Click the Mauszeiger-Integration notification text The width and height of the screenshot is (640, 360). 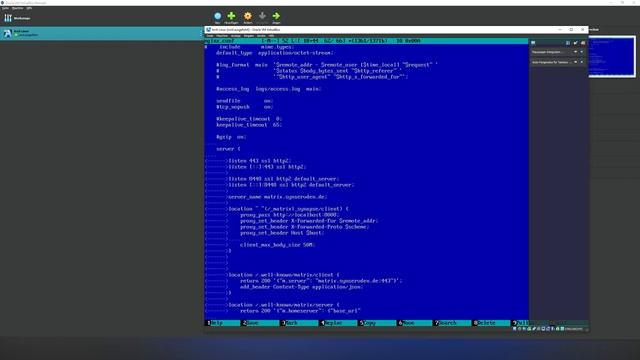point(549,52)
